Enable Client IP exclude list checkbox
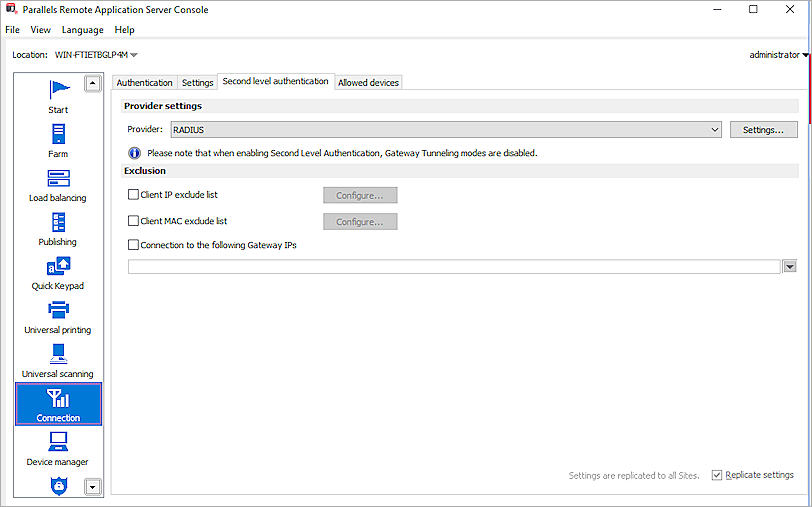 click(x=133, y=194)
